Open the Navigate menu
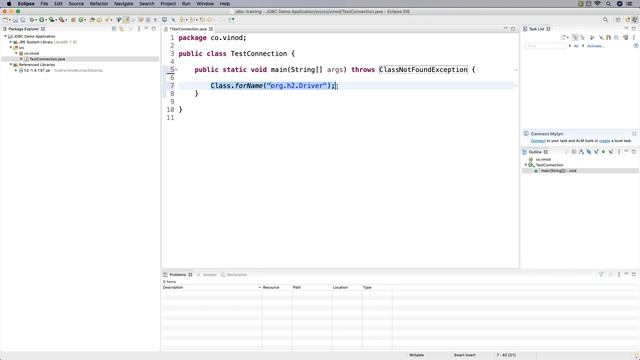 click(x=123, y=4)
